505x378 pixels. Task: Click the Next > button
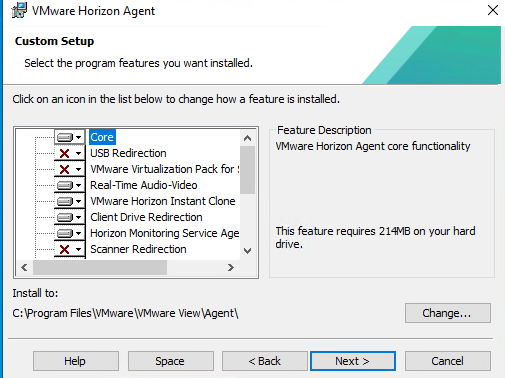click(353, 361)
